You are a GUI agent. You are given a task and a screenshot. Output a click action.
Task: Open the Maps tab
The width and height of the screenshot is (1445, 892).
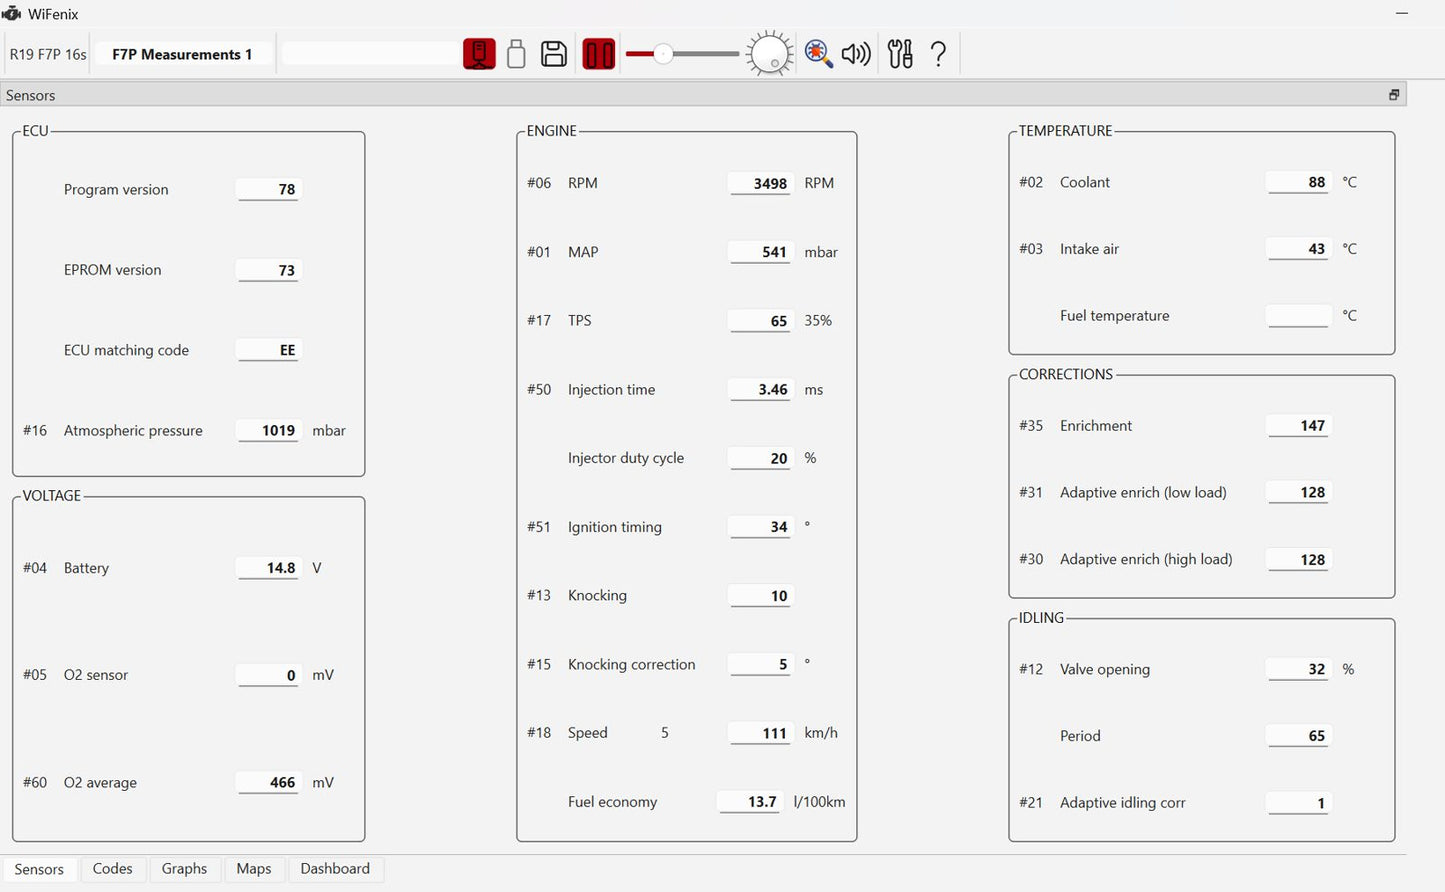pyautogui.click(x=254, y=869)
